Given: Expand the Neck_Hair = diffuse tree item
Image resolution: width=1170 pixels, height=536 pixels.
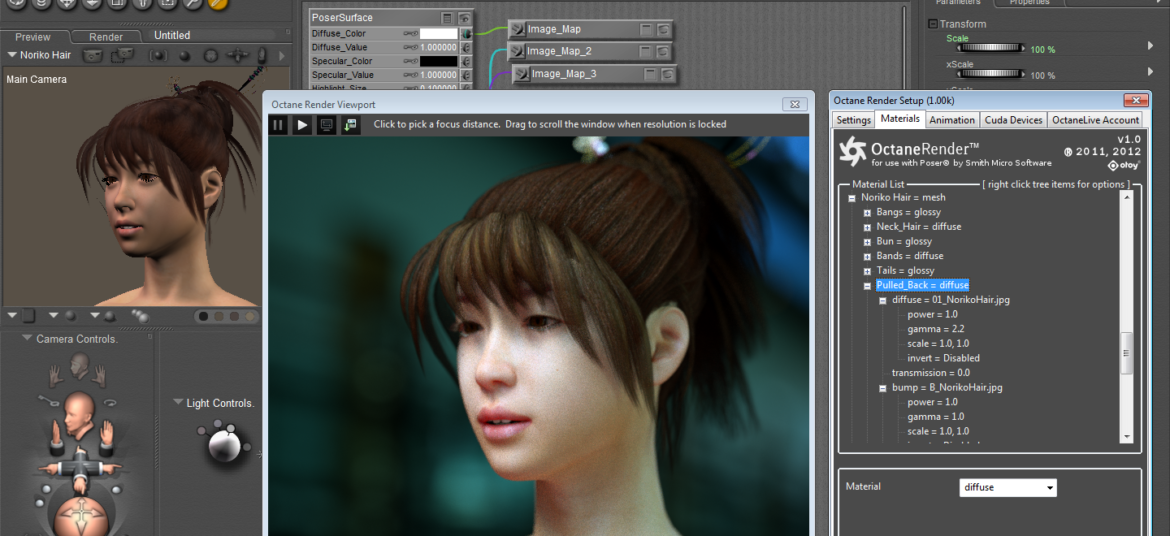Looking at the screenshot, I should (x=867, y=227).
